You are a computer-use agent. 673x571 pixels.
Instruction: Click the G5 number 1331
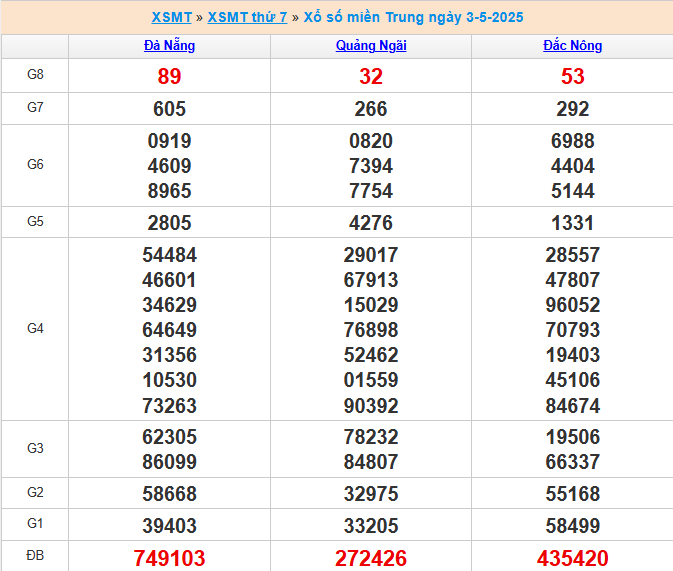point(573,223)
